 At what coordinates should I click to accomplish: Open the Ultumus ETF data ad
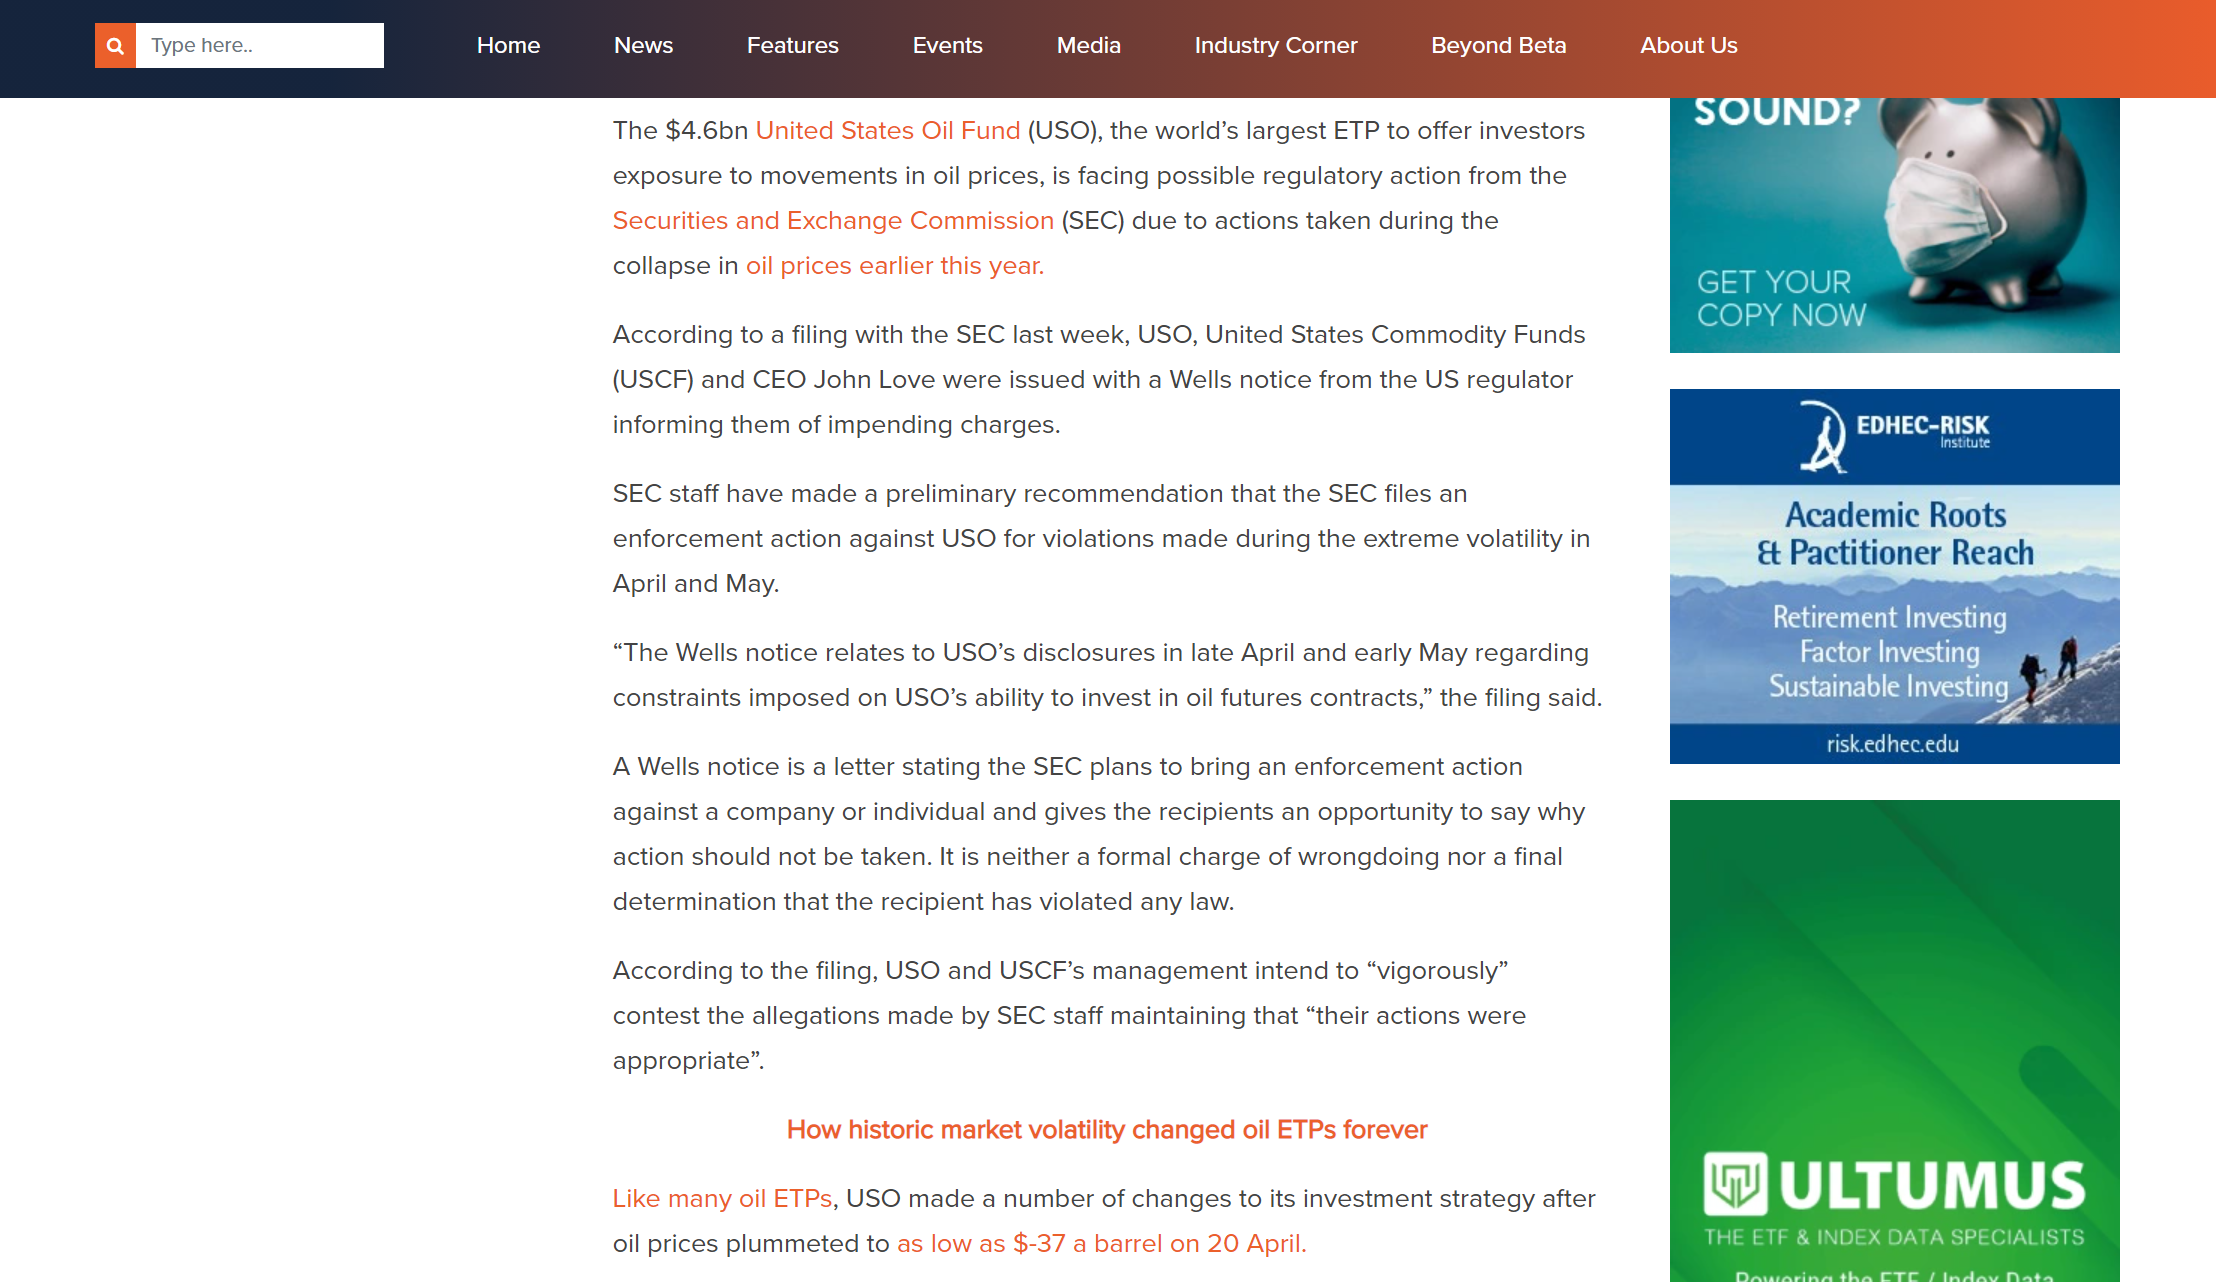click(x=1894, y=1041)
